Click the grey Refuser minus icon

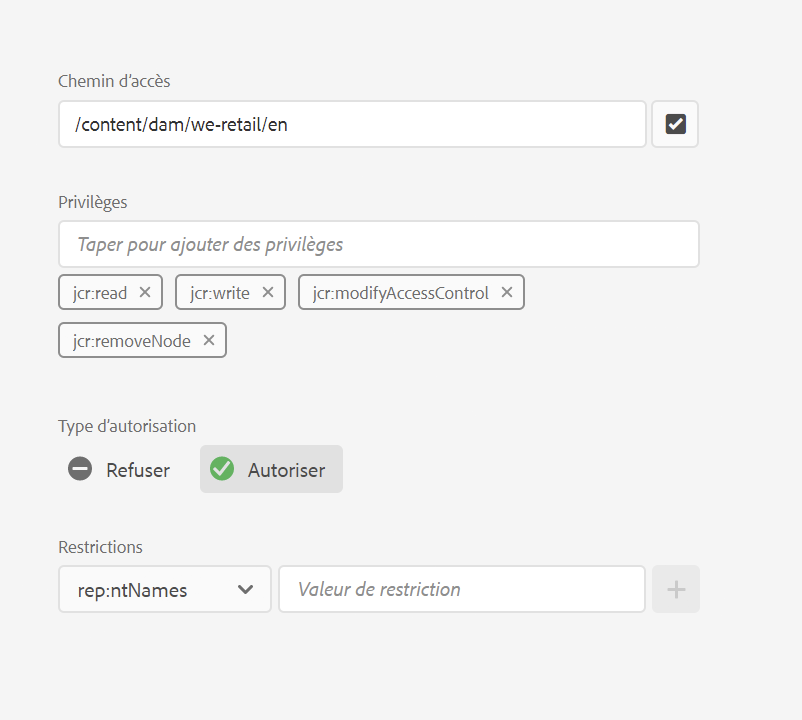click(80, 469)
